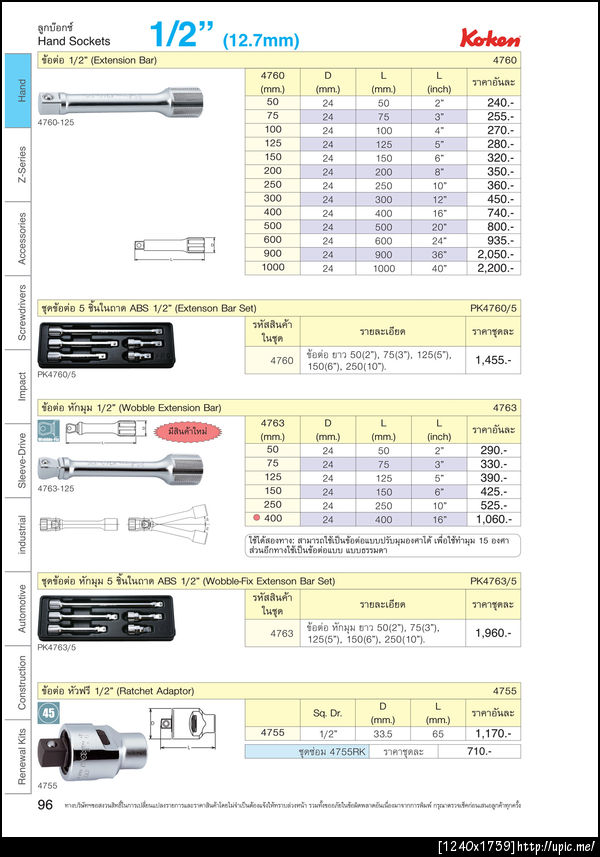The width and height of the screenshot is (600, 857).
Task: Open the industrial side tab
Action: (18, 535)
